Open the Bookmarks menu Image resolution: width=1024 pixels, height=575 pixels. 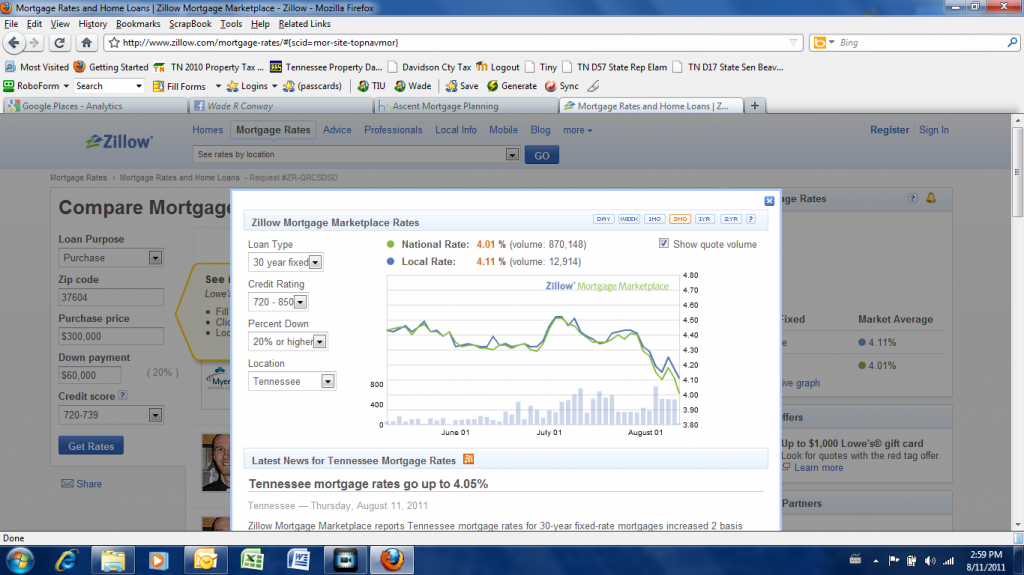pyautogui.click(x=138, y=24)
